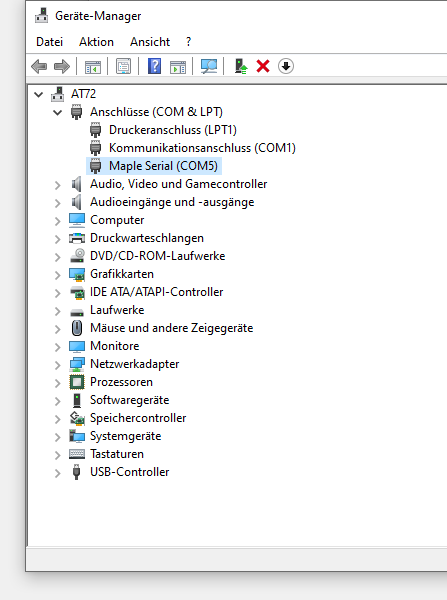The width and height of the screenshot is (447, 600).
Task: Expand the USB-Controller category
Action: 57,473
